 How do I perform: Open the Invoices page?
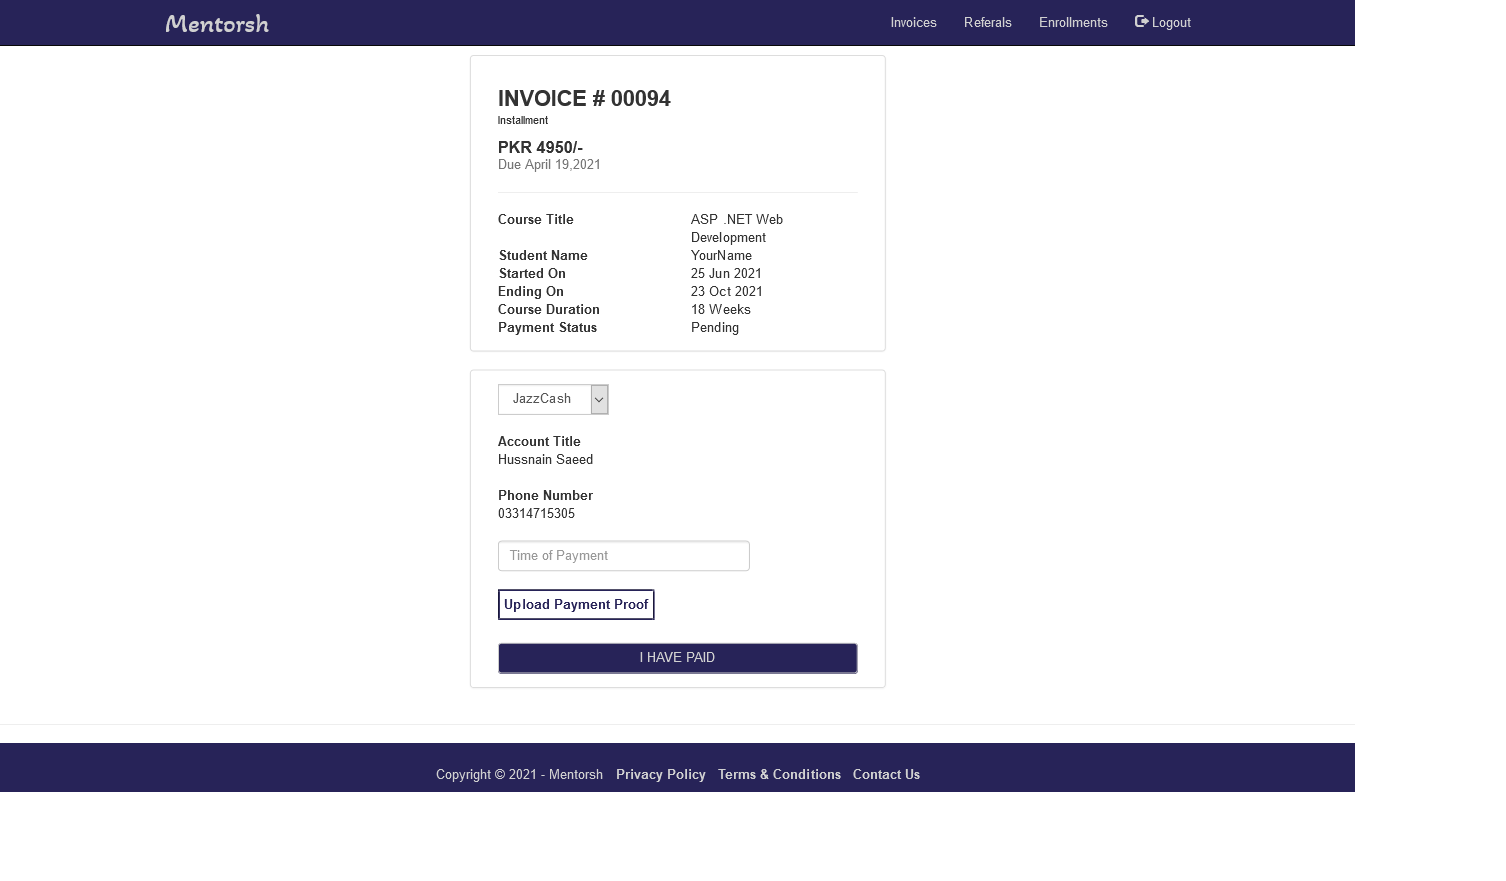click(x=913, y=23)
